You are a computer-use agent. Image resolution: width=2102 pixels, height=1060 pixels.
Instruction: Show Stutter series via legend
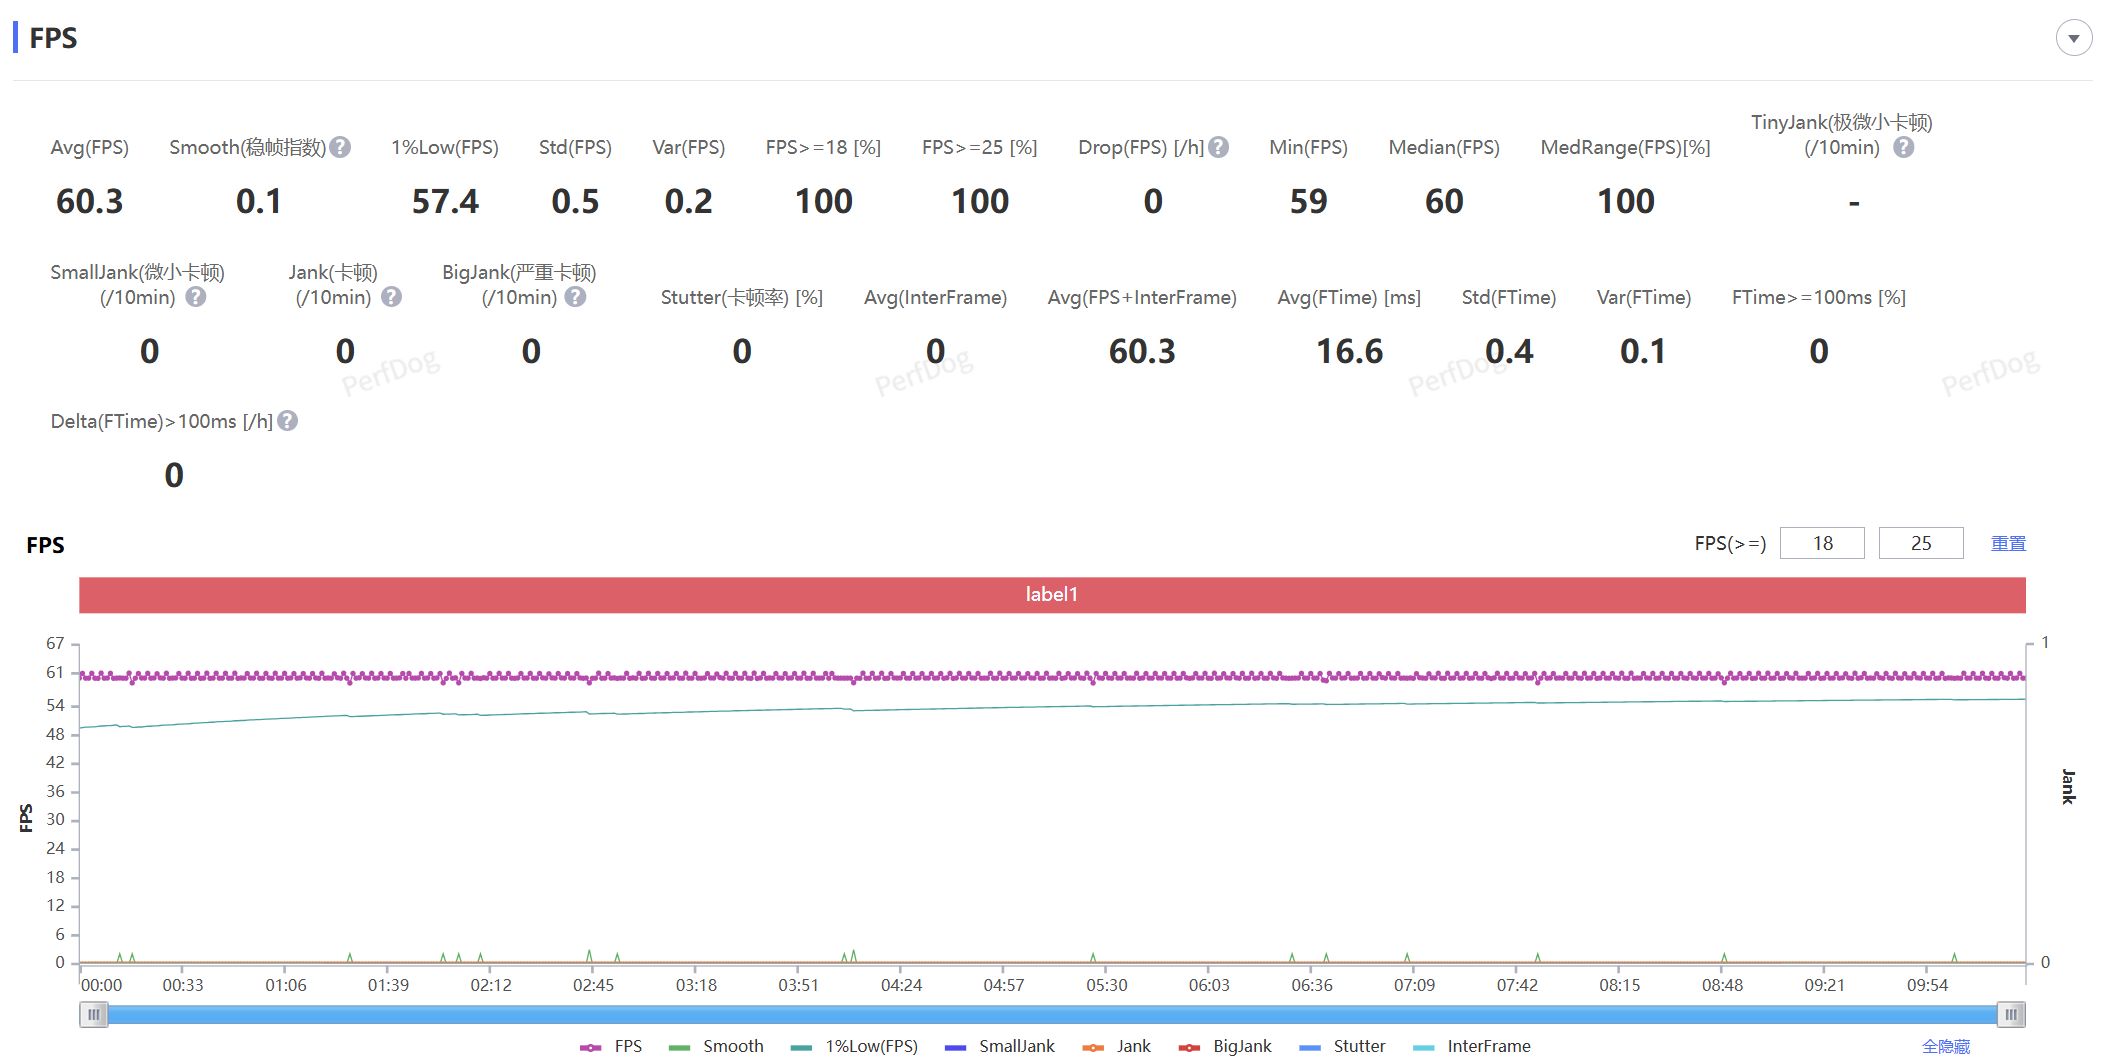pos(1342,1046)
